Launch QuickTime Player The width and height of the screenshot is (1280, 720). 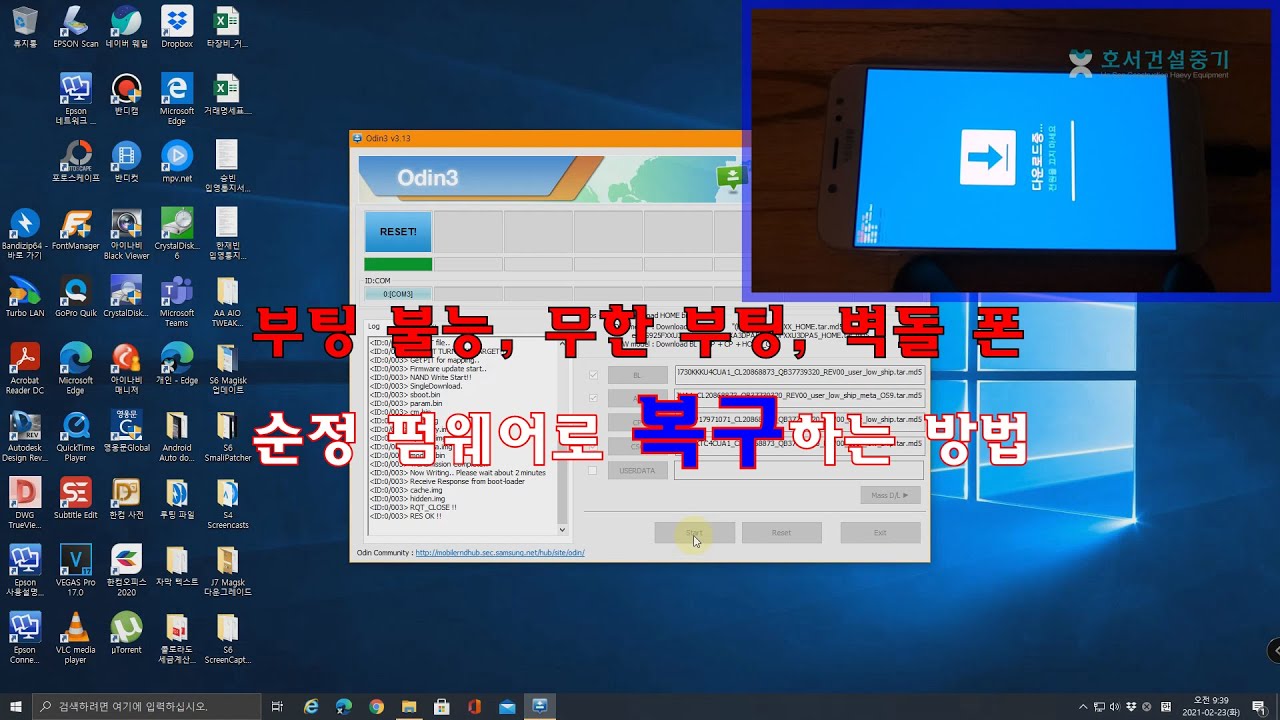(75, 437)
